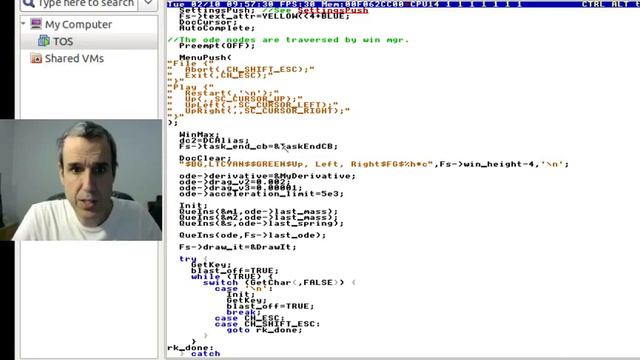
Task: Click 'QueIns(&m1,ode->last_mass);' line
Action: (258, 211)
